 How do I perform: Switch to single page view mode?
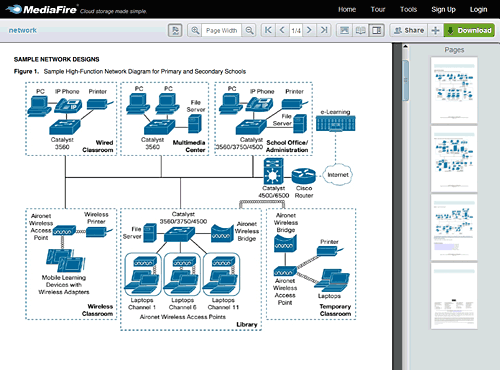(344, 30)
